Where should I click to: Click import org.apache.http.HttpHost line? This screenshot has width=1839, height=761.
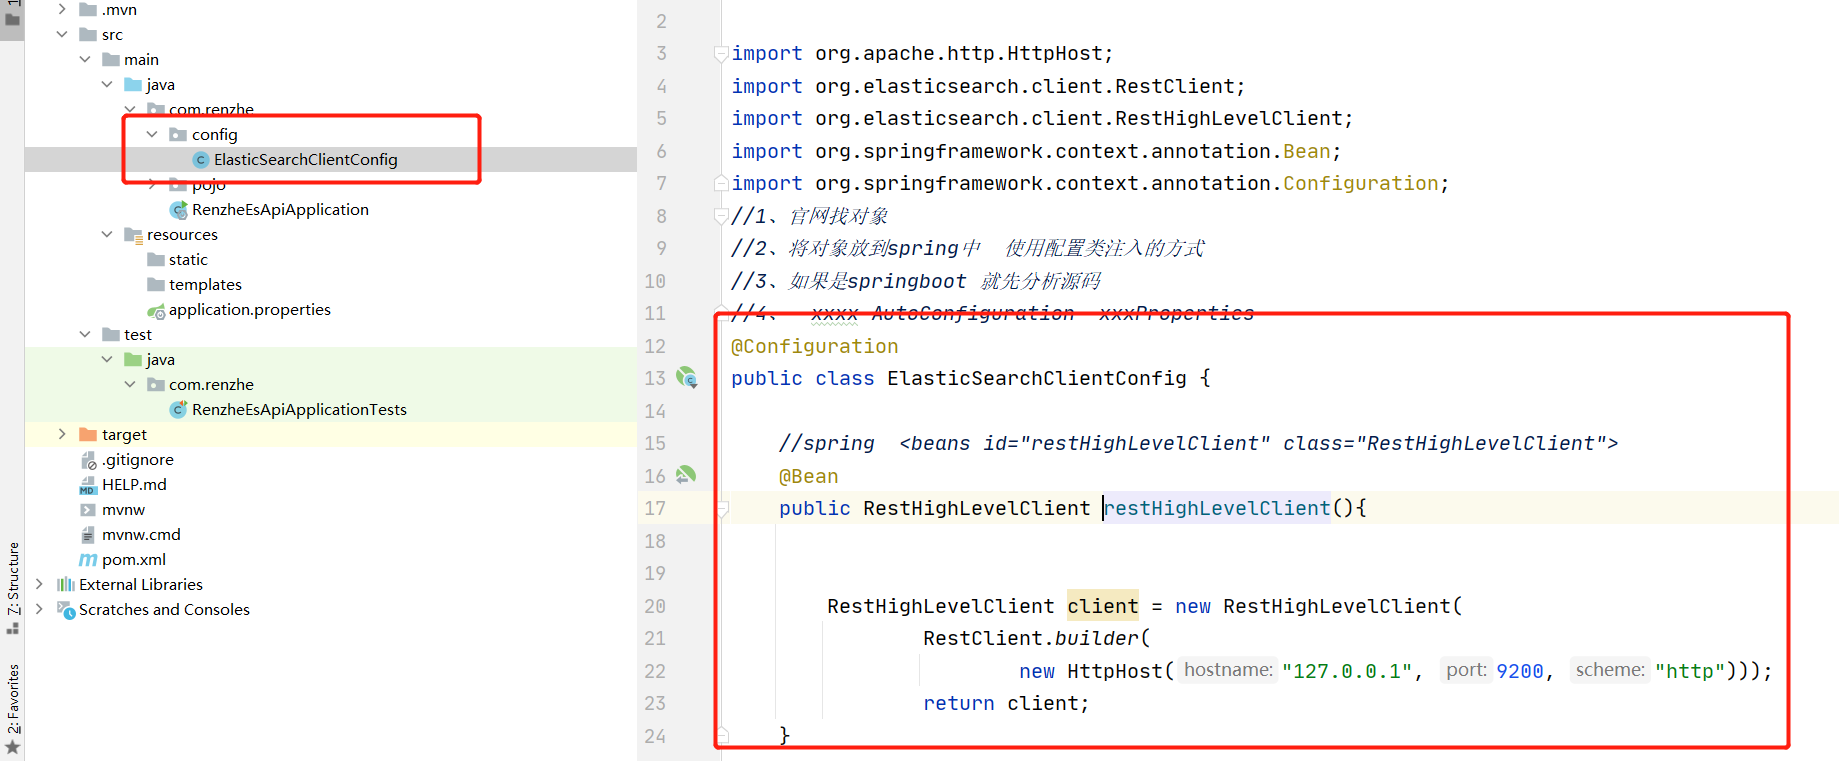coord(922,53)
